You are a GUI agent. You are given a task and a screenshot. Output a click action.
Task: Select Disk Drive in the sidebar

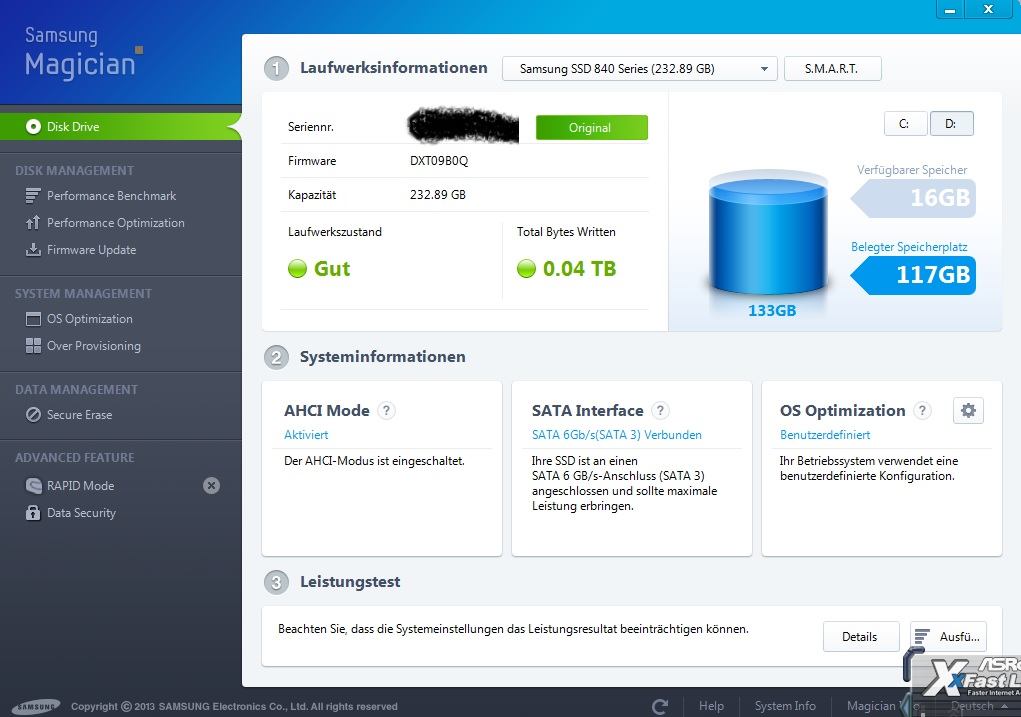click(x=120, y=126)
